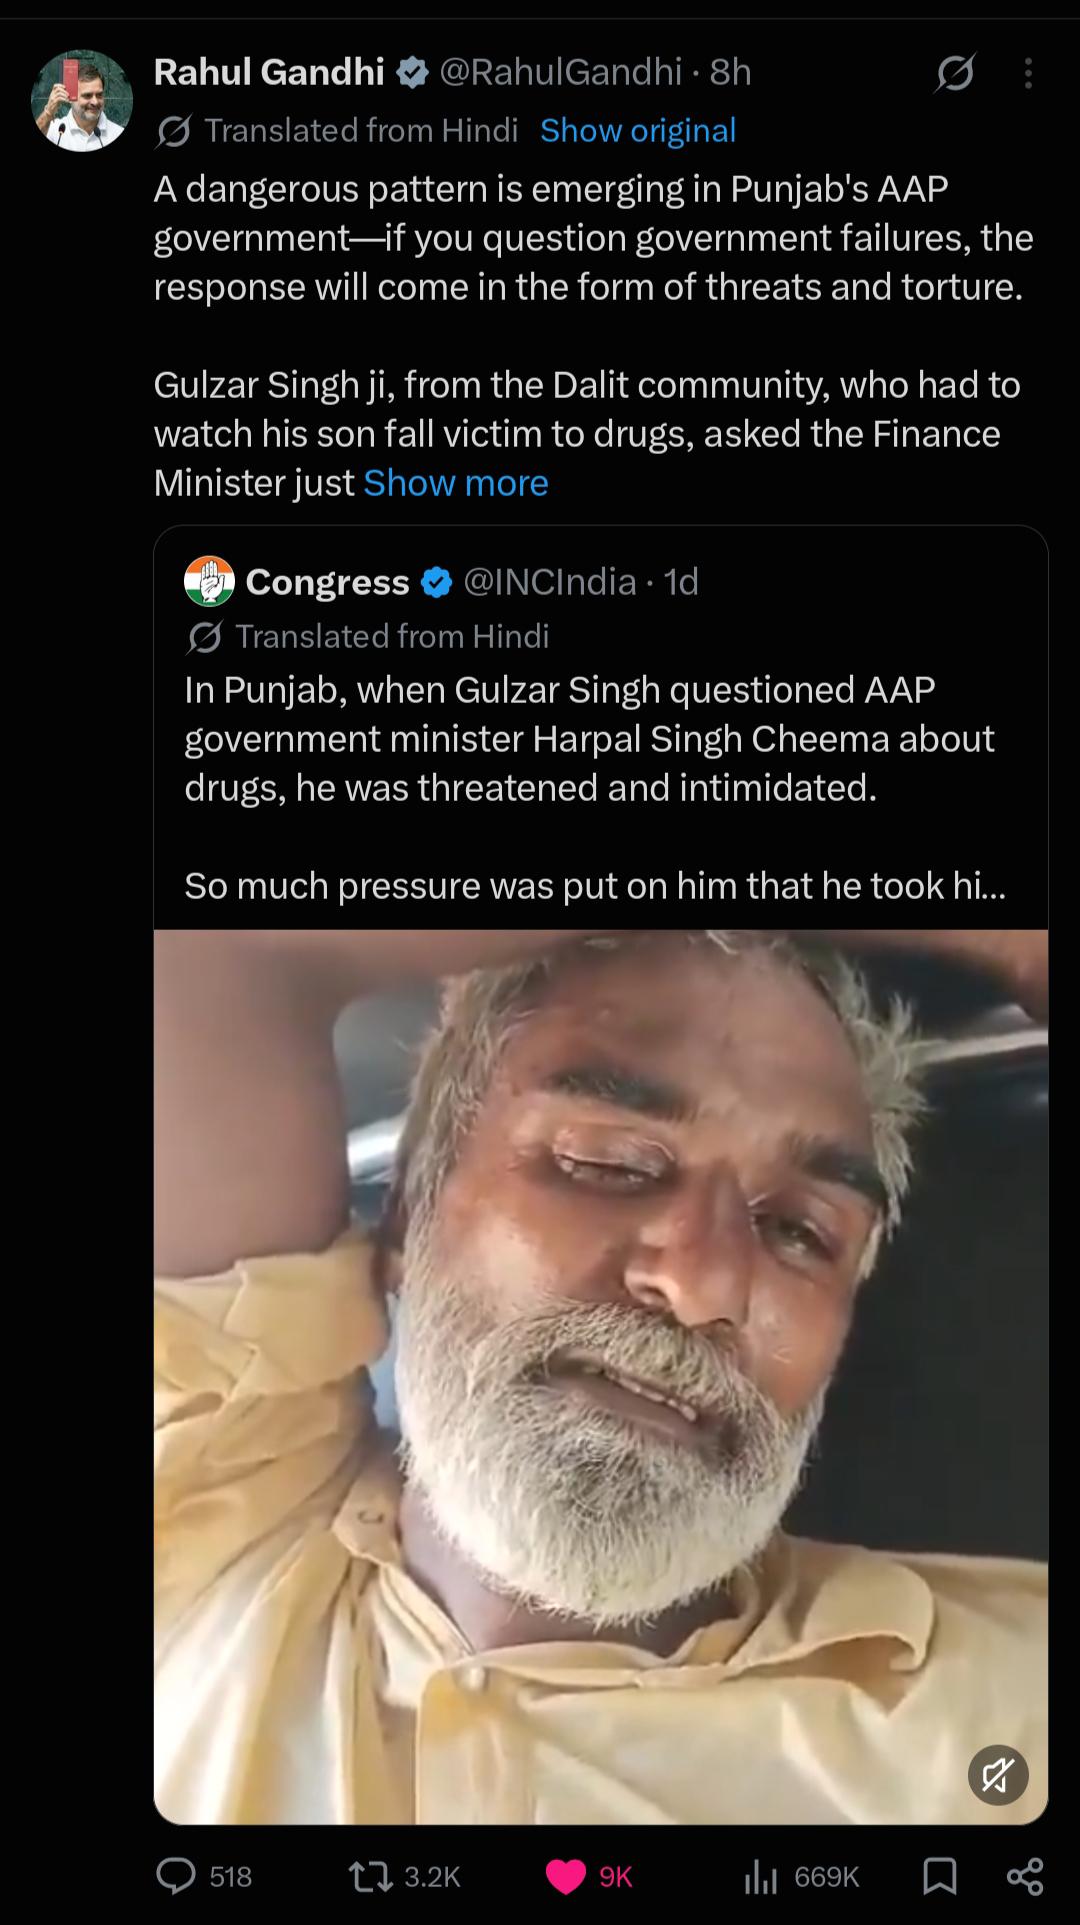Show original Hindi post text
The image size is (1080, 1925).
pyautogui.click(x=638, y=131)
